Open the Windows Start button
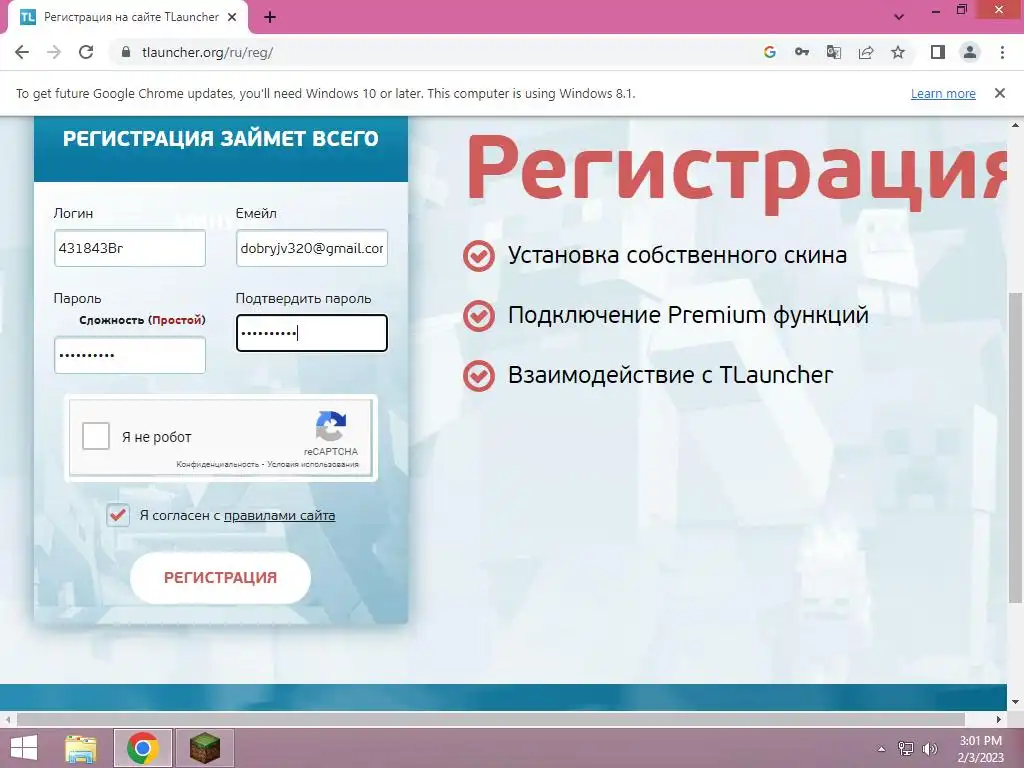 pyautogui.click(x=24, y=748)
